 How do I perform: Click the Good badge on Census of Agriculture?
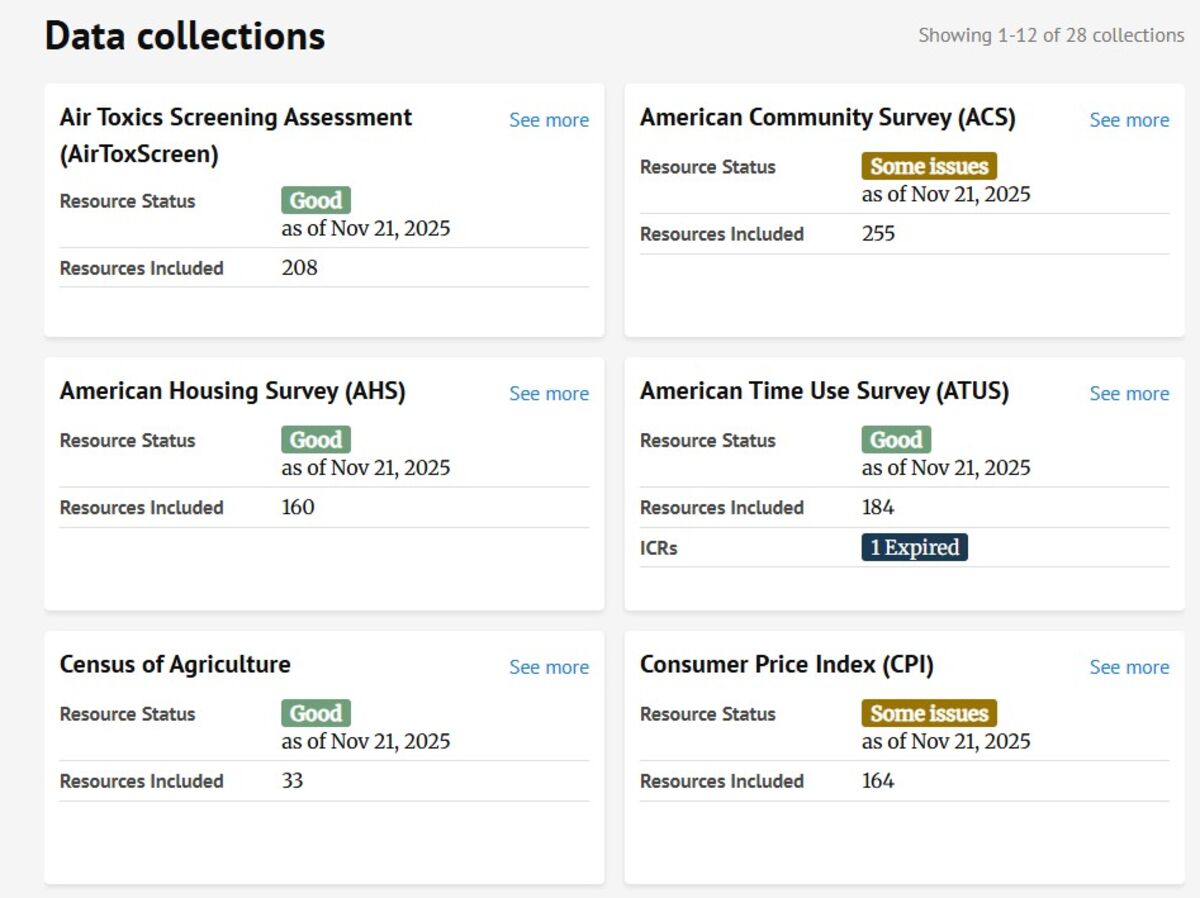tap(315, 713)
